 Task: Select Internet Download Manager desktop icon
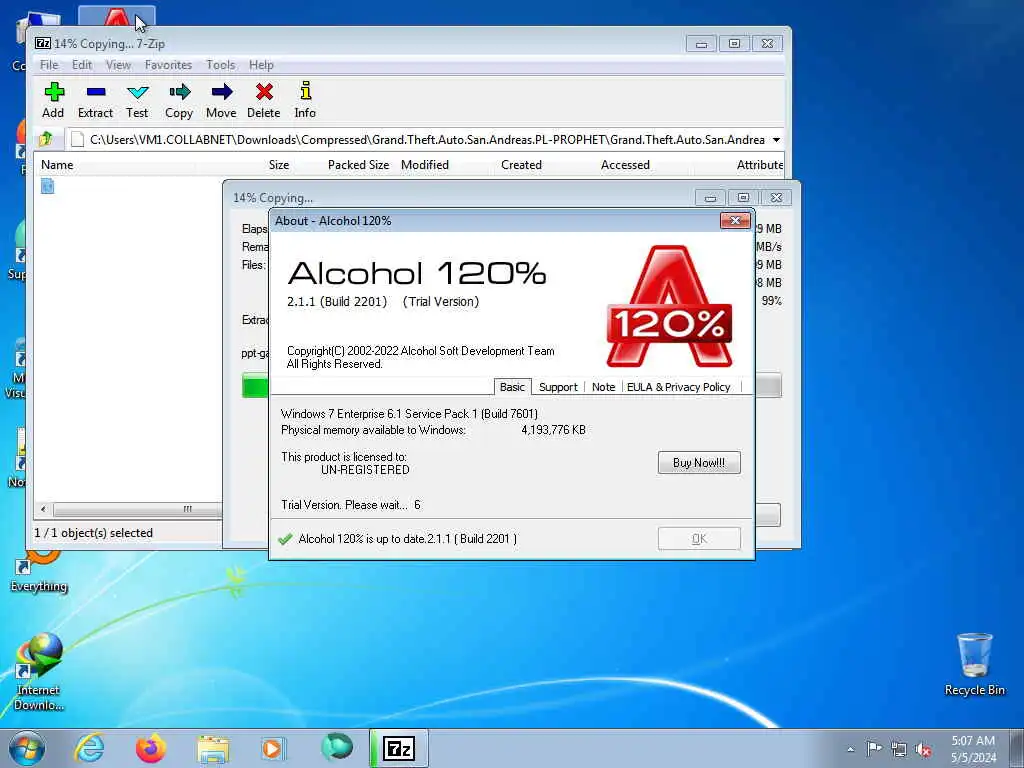pyautogui.click(x=39, y=671)
